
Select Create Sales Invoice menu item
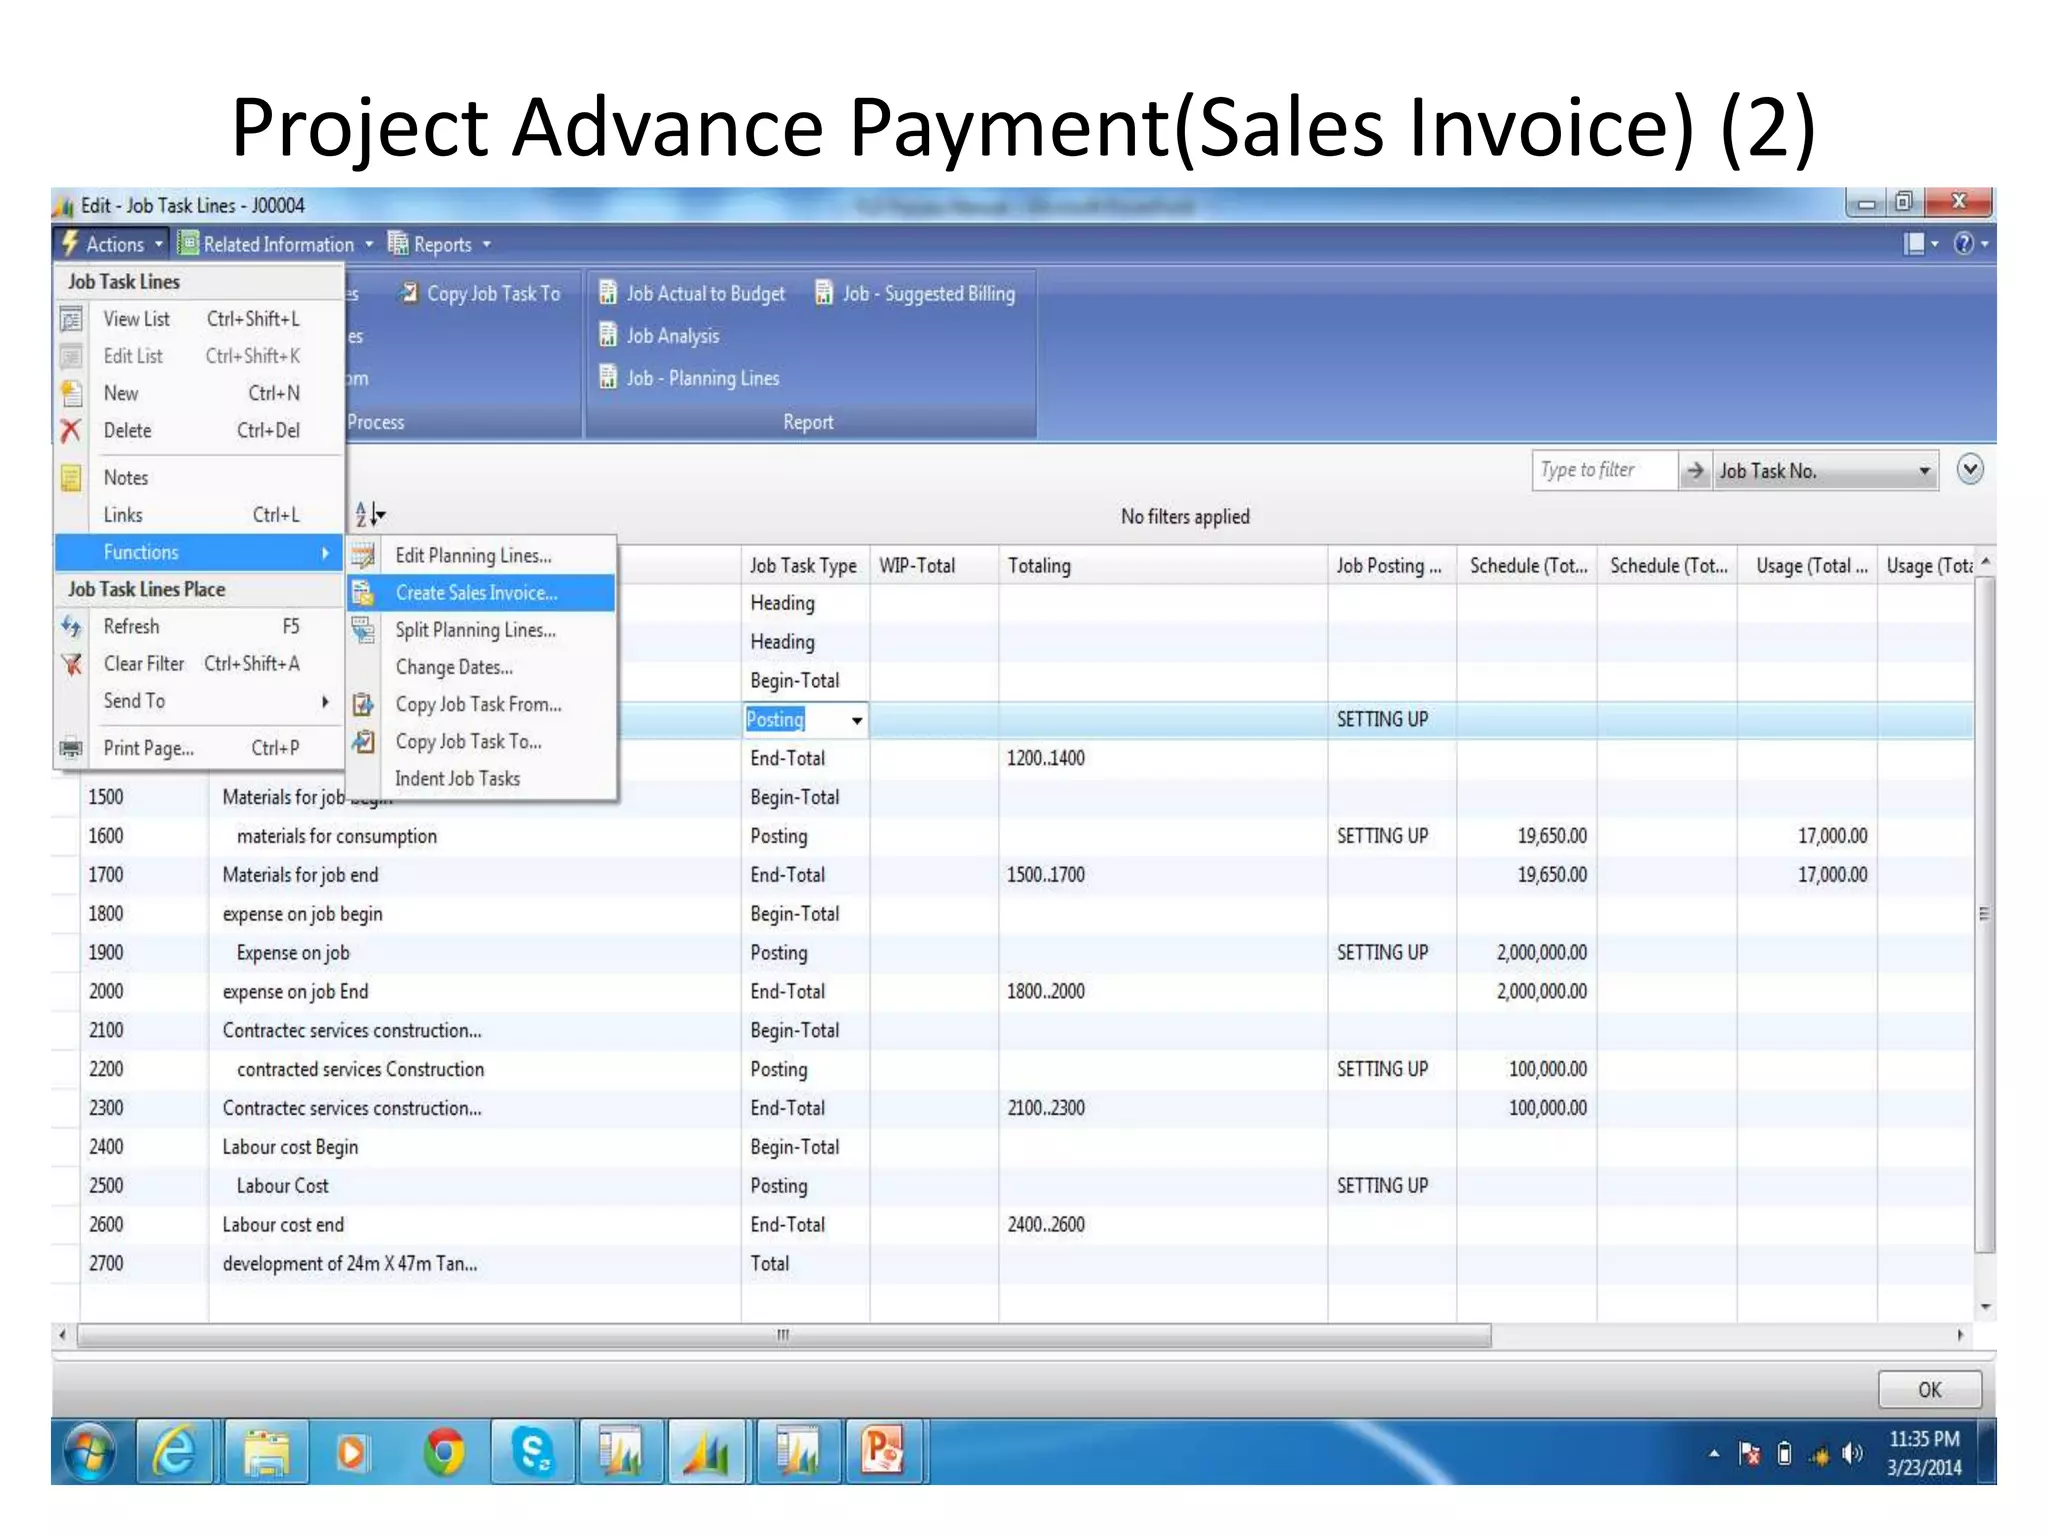pos(476,593)
